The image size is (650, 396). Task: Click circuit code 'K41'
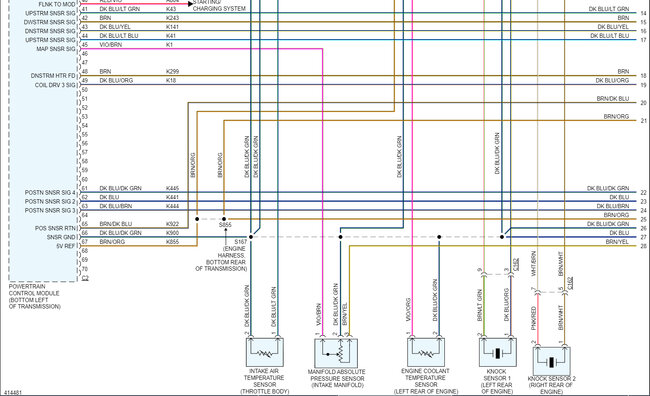pyautogui.click(x=170, y=36)
